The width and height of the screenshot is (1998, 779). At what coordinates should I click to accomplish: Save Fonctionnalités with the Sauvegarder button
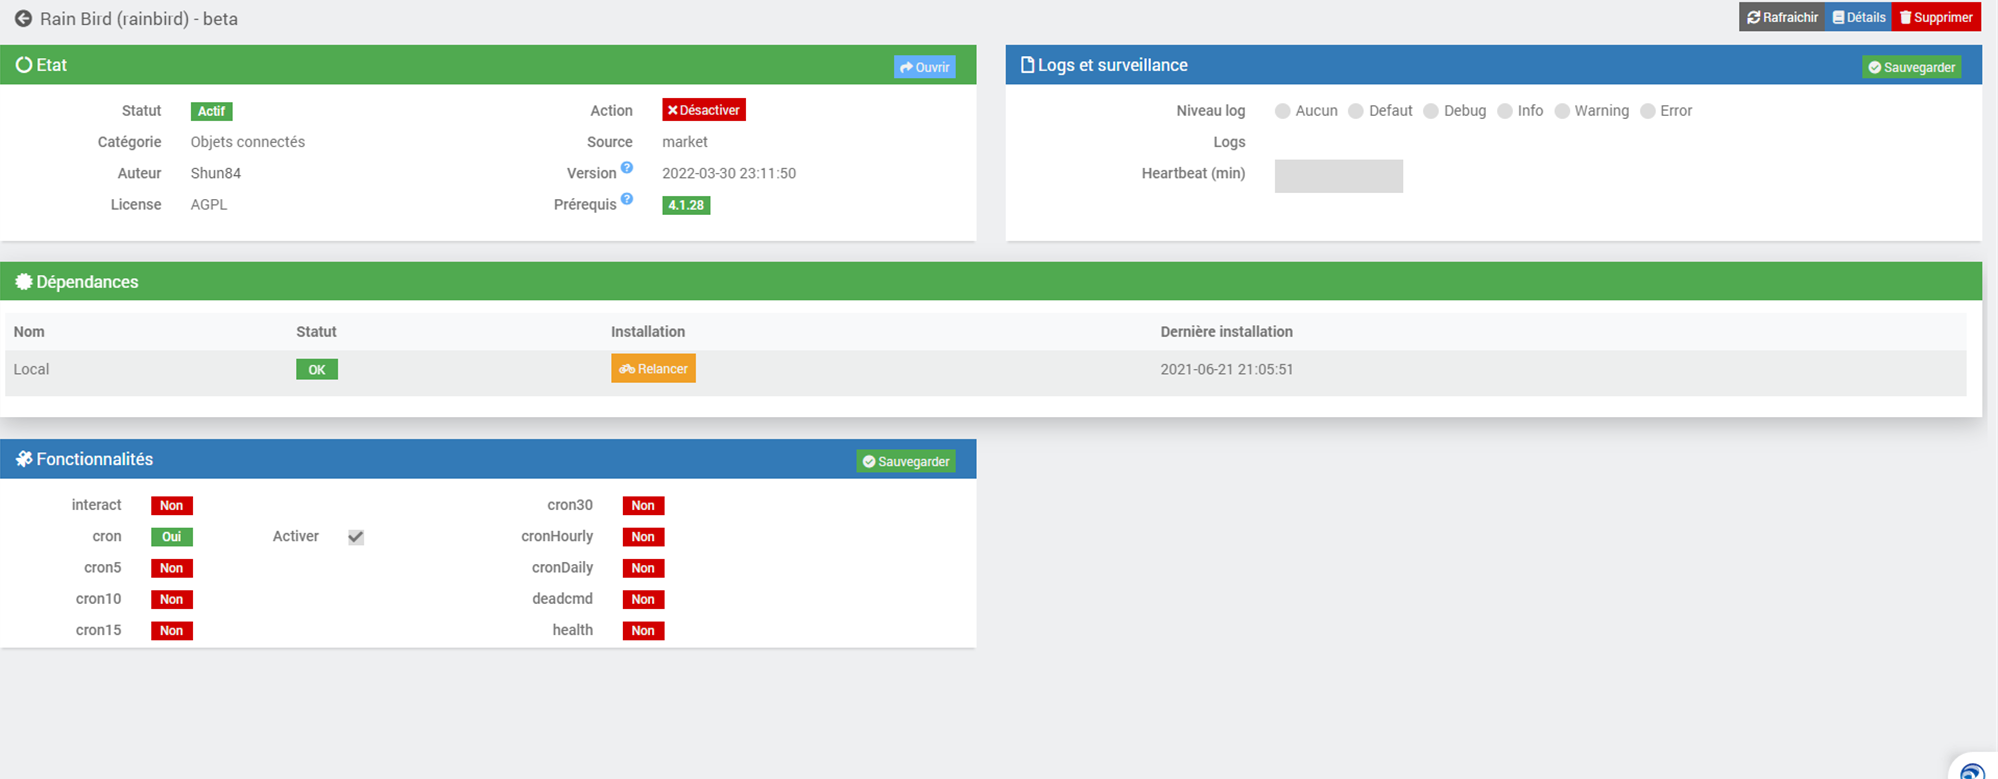coord(906,461)
